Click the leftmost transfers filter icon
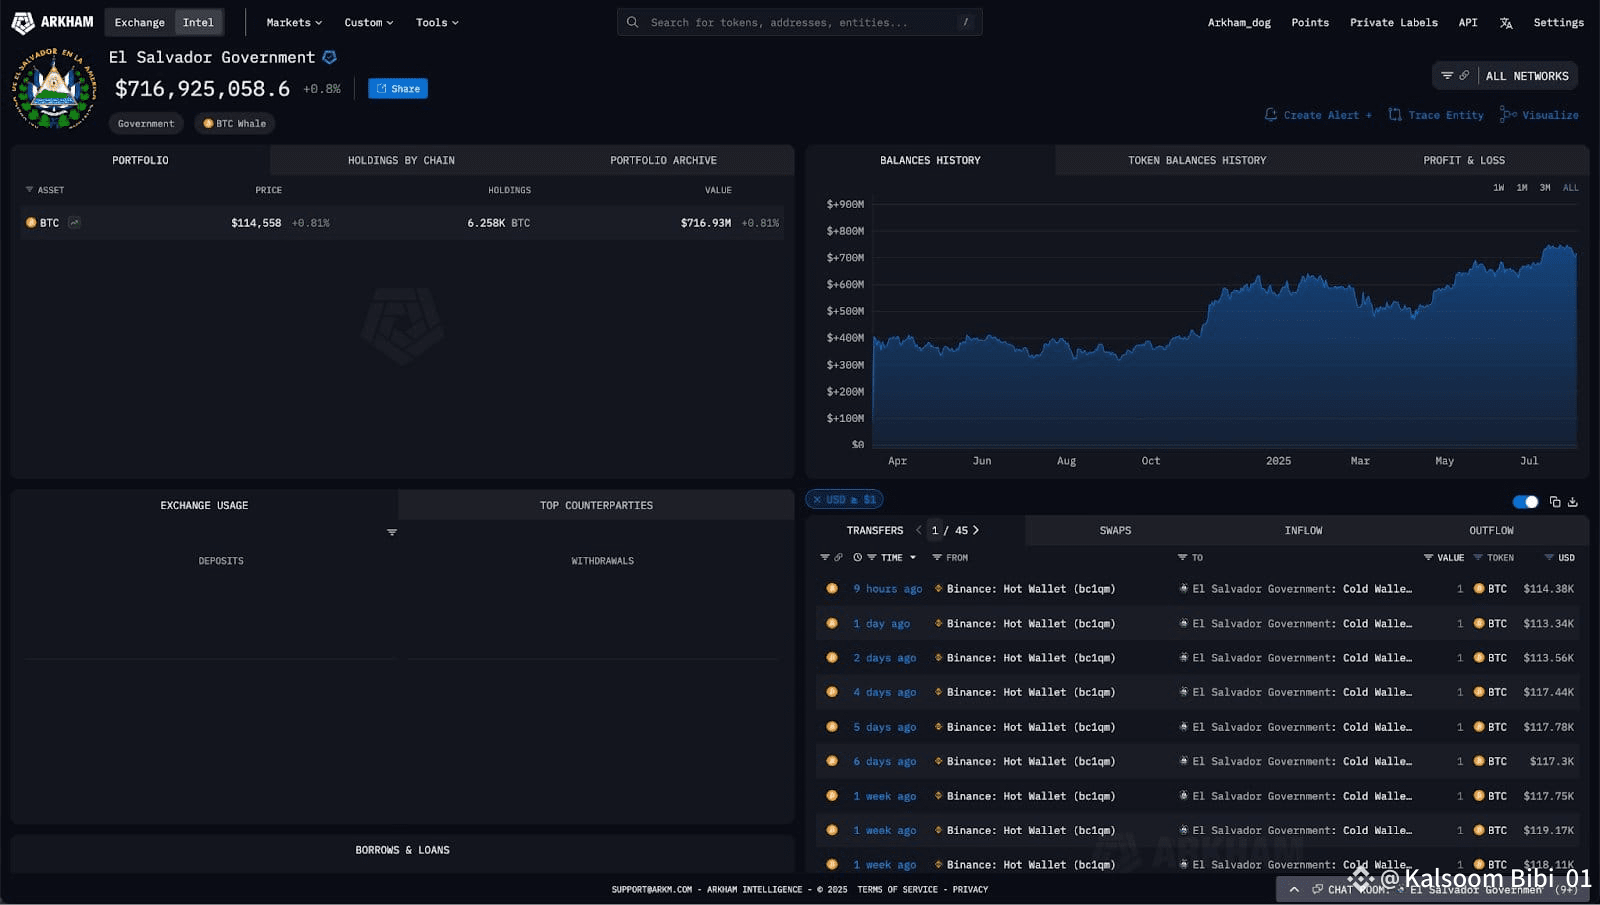This screenshot has width=1600, height=905. [x=825, y=558]
